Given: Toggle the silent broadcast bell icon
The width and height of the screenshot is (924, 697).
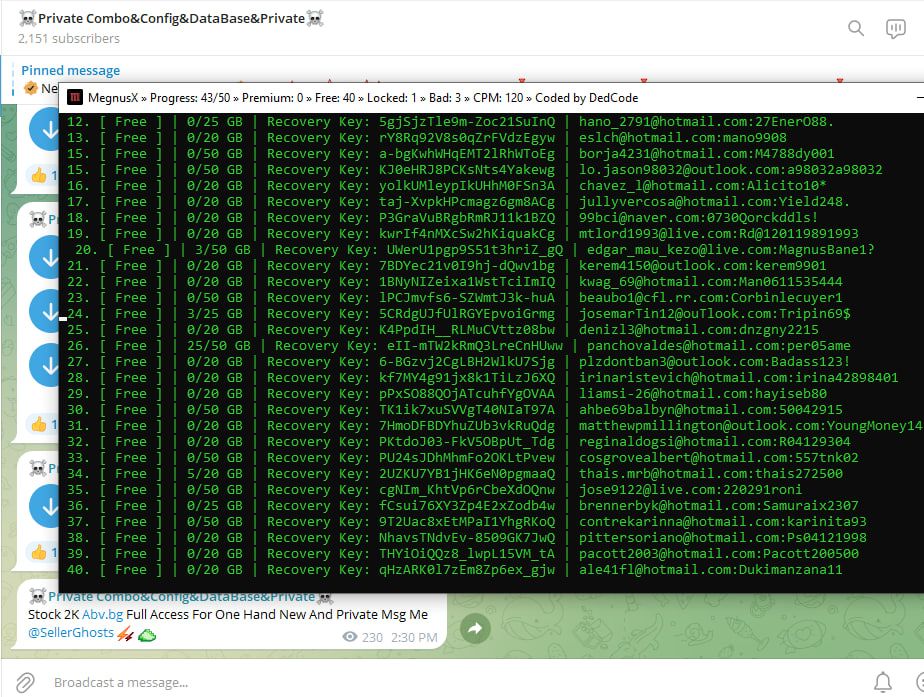Looking at the screenshot, I should click(882, 682).
